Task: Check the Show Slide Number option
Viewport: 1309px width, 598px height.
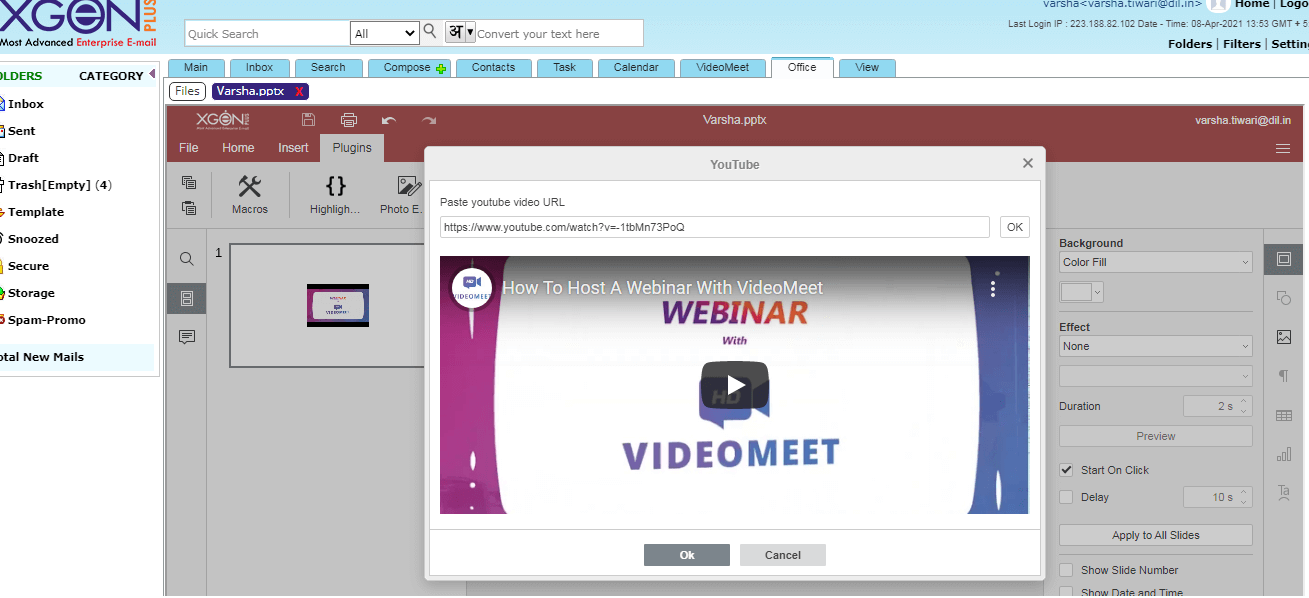Action: (1067, 570)
